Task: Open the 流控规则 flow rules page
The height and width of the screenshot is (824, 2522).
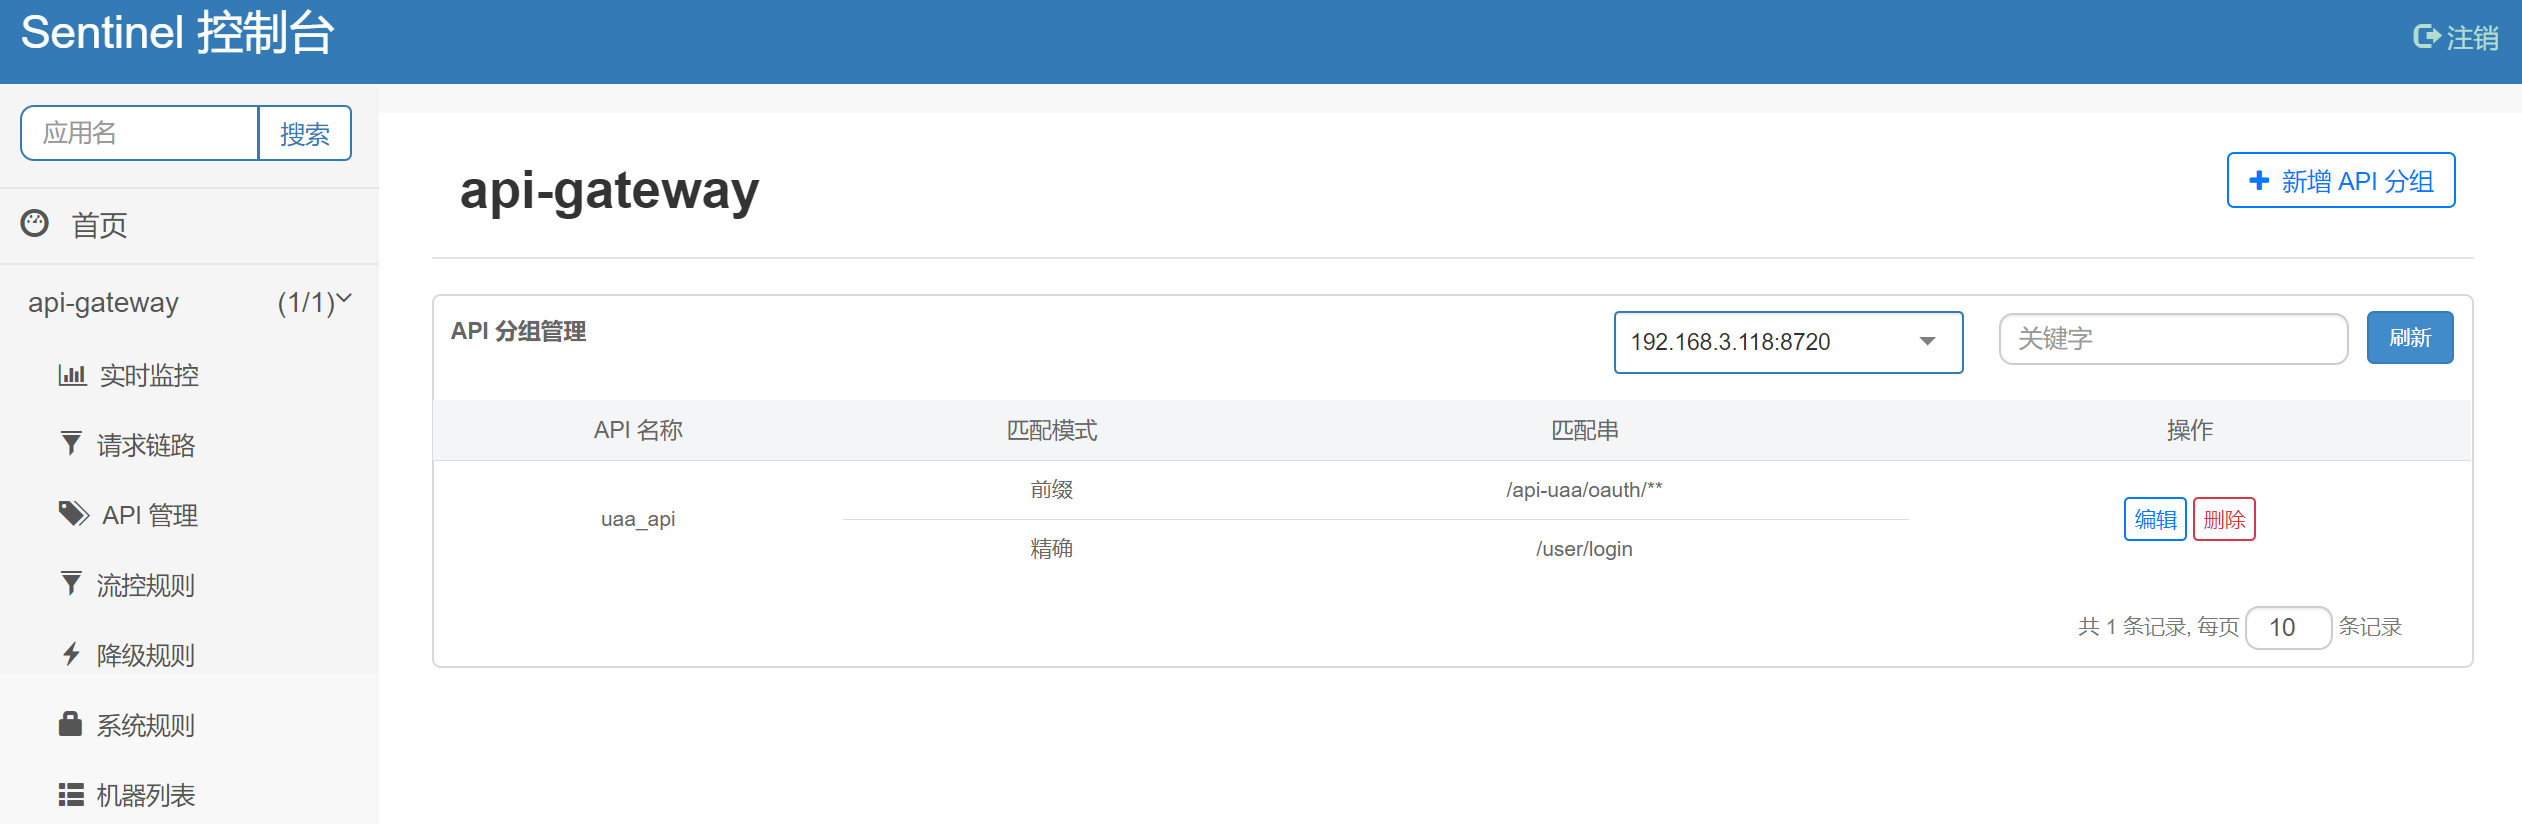Action: point(146,585)
